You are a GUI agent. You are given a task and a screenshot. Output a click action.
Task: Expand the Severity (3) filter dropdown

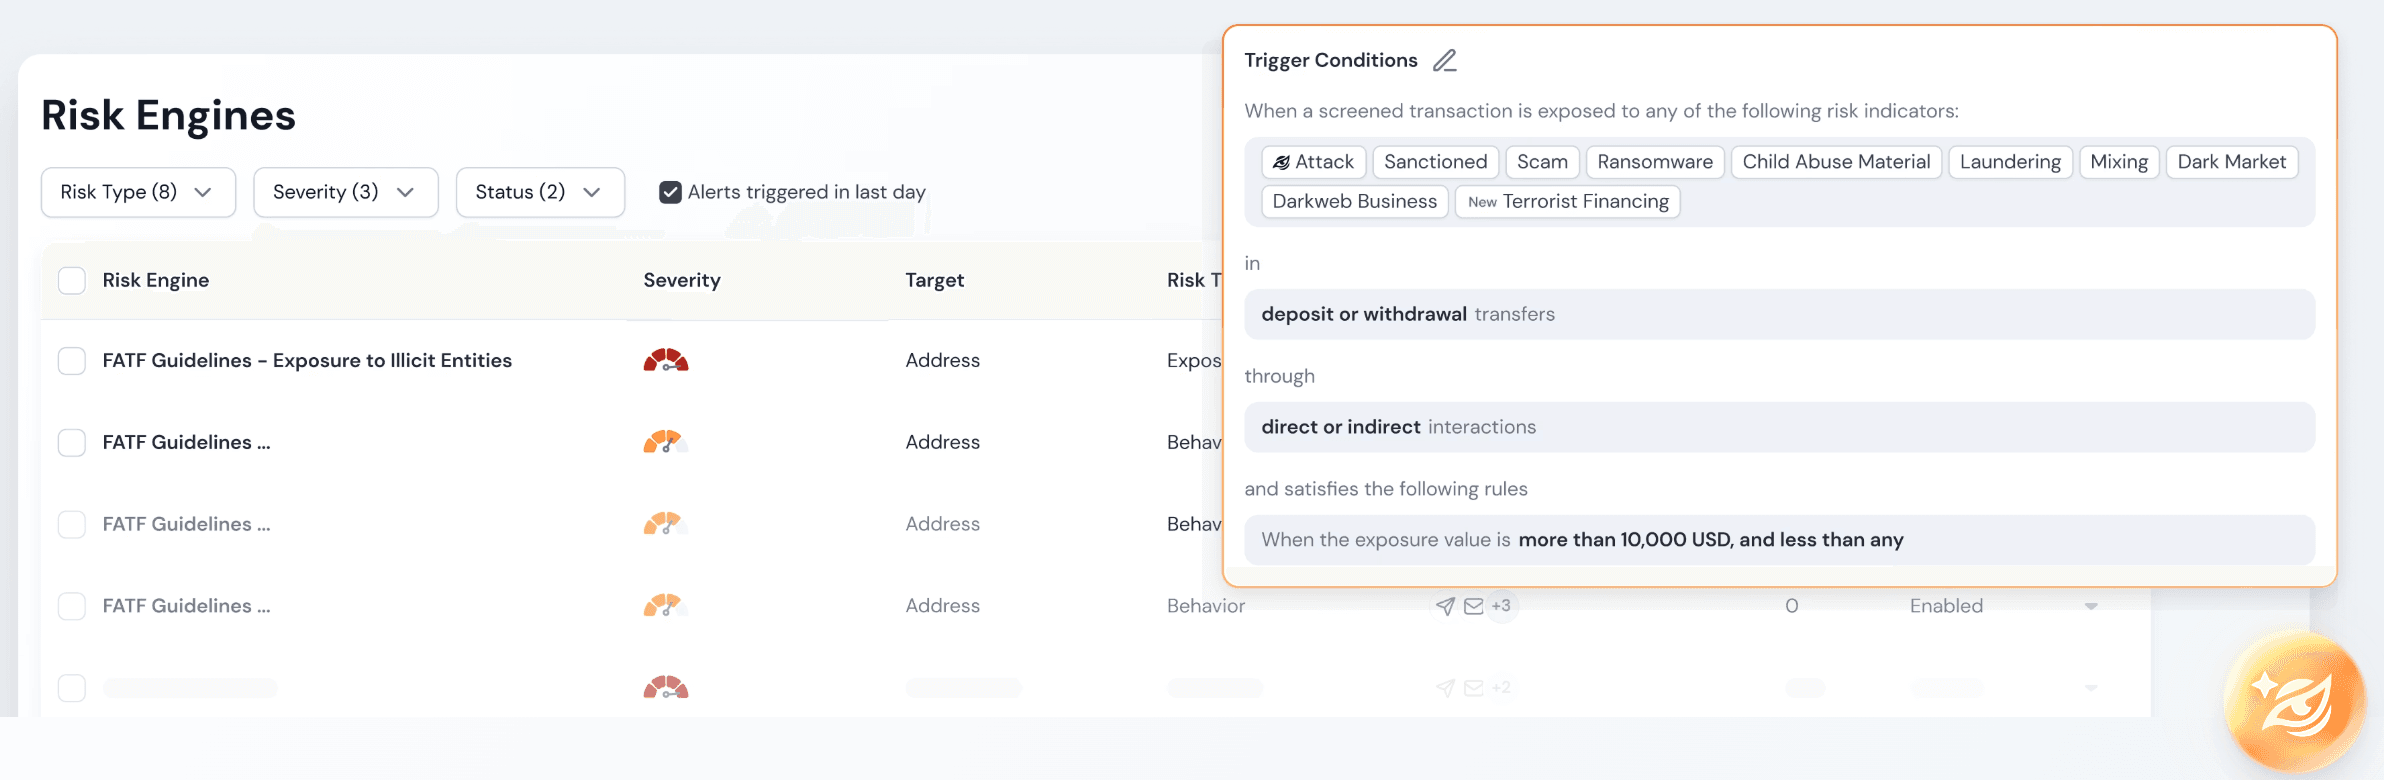click(346, 192)
